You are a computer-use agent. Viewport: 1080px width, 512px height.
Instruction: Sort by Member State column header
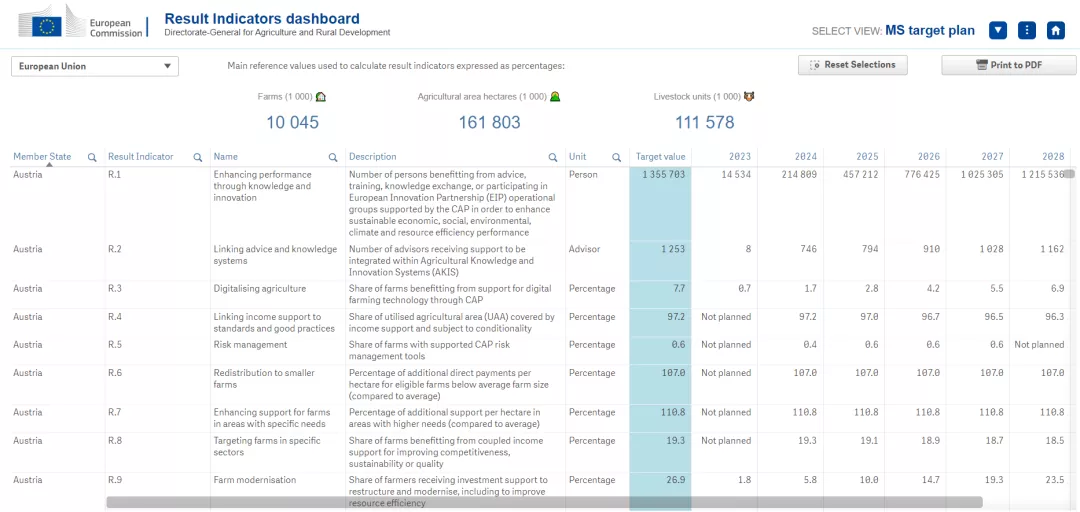42,156
